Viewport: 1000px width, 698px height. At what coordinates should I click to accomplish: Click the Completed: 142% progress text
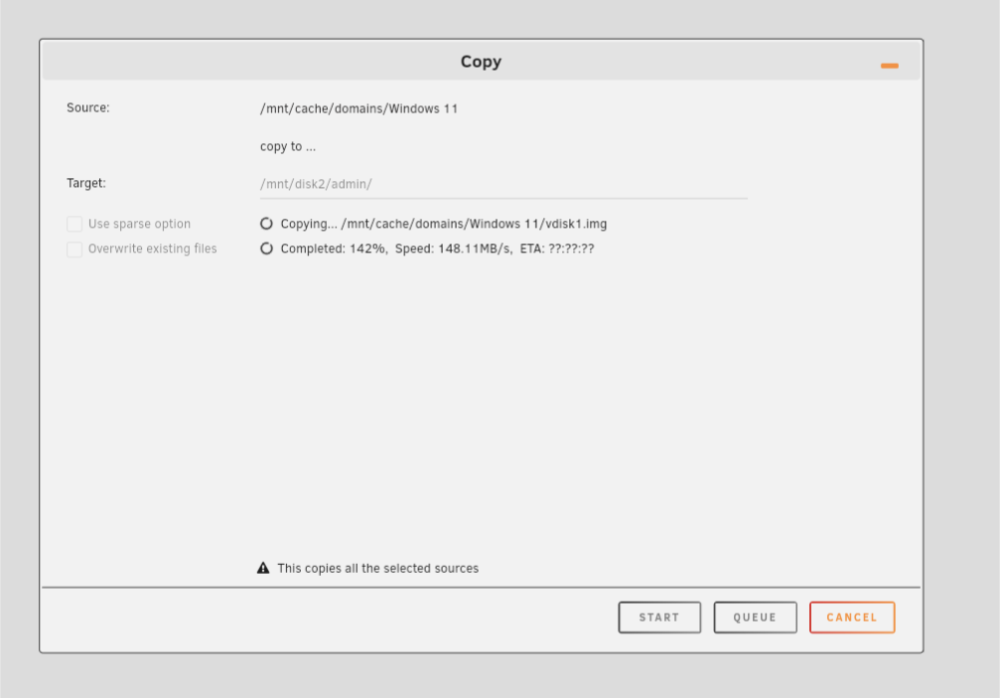[437, 249]
